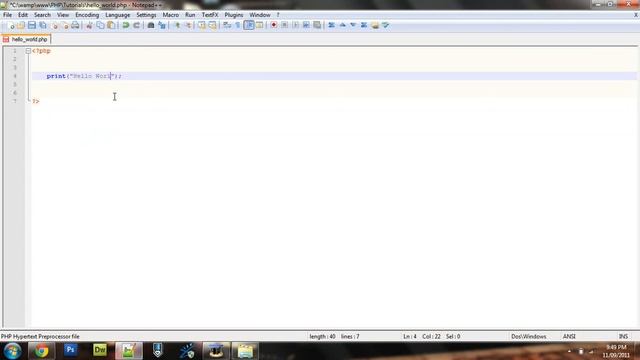640x360 pixels.
Task: Toggle INS insert mode in status bar
Action: (x=623, y=336)
